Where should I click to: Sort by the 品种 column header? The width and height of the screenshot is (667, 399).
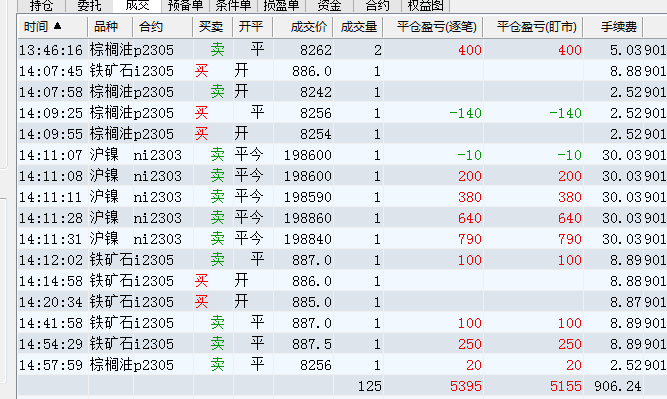110,27
